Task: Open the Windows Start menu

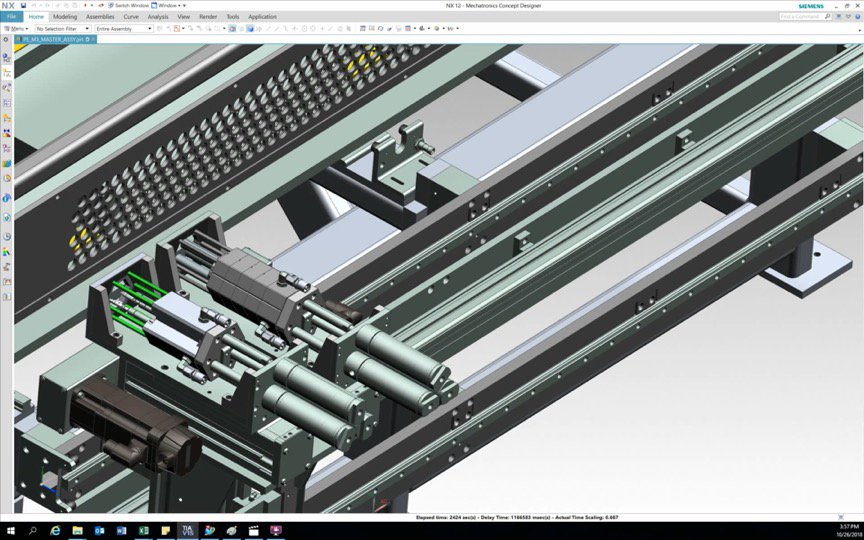Action: (10, 531)
